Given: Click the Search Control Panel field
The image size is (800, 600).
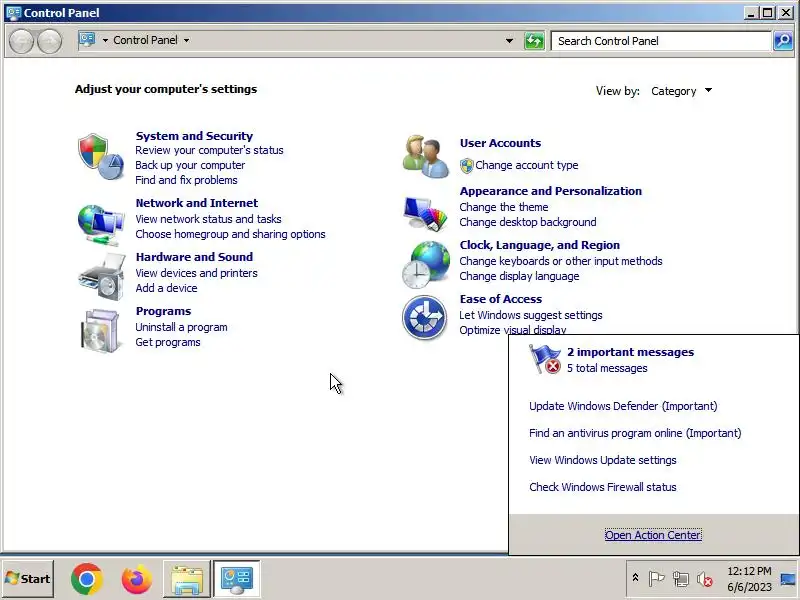Looking at the screenshot, I should pos(661,41).
